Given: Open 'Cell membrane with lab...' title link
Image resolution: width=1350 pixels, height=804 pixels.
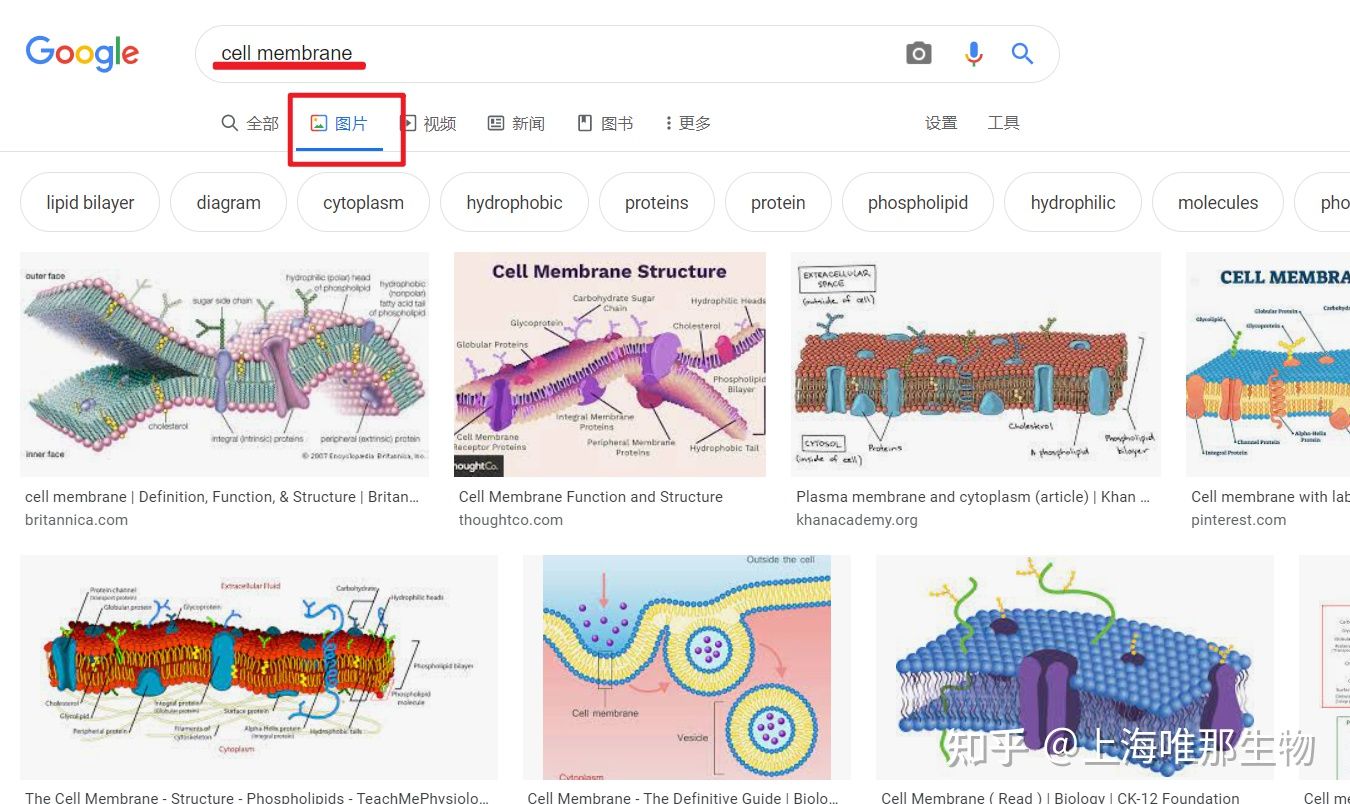Looking at the screenshot, I should [x=1270, y=497].
